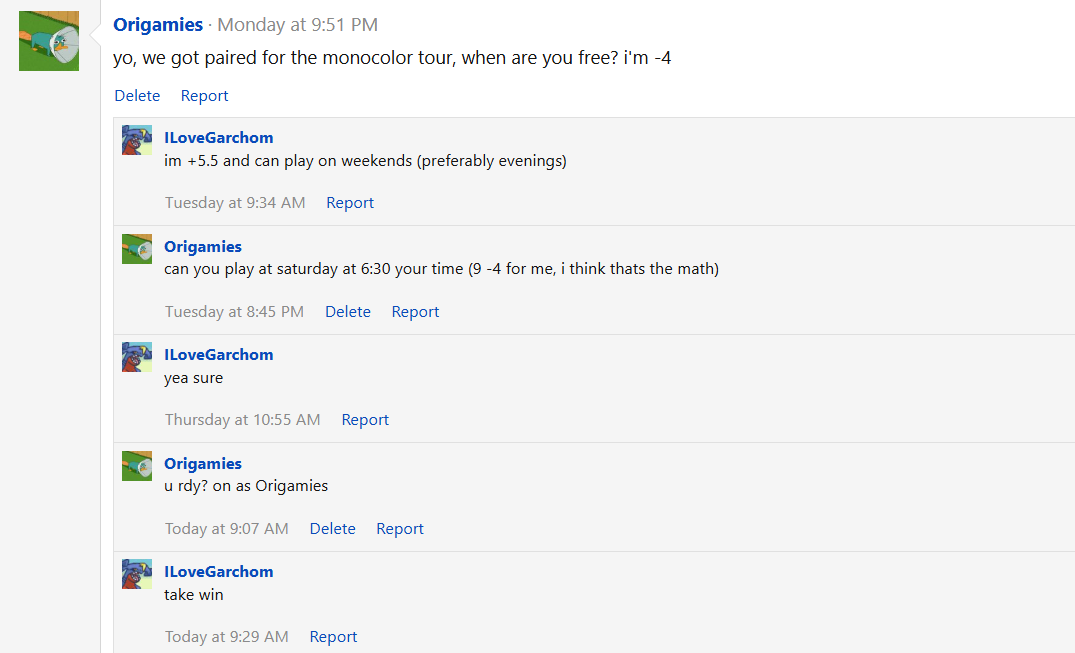The width and height of the screenshot is (1075, 653).
Task: Report the 'saturday at 6:30' comment
Action: (415, 312)
